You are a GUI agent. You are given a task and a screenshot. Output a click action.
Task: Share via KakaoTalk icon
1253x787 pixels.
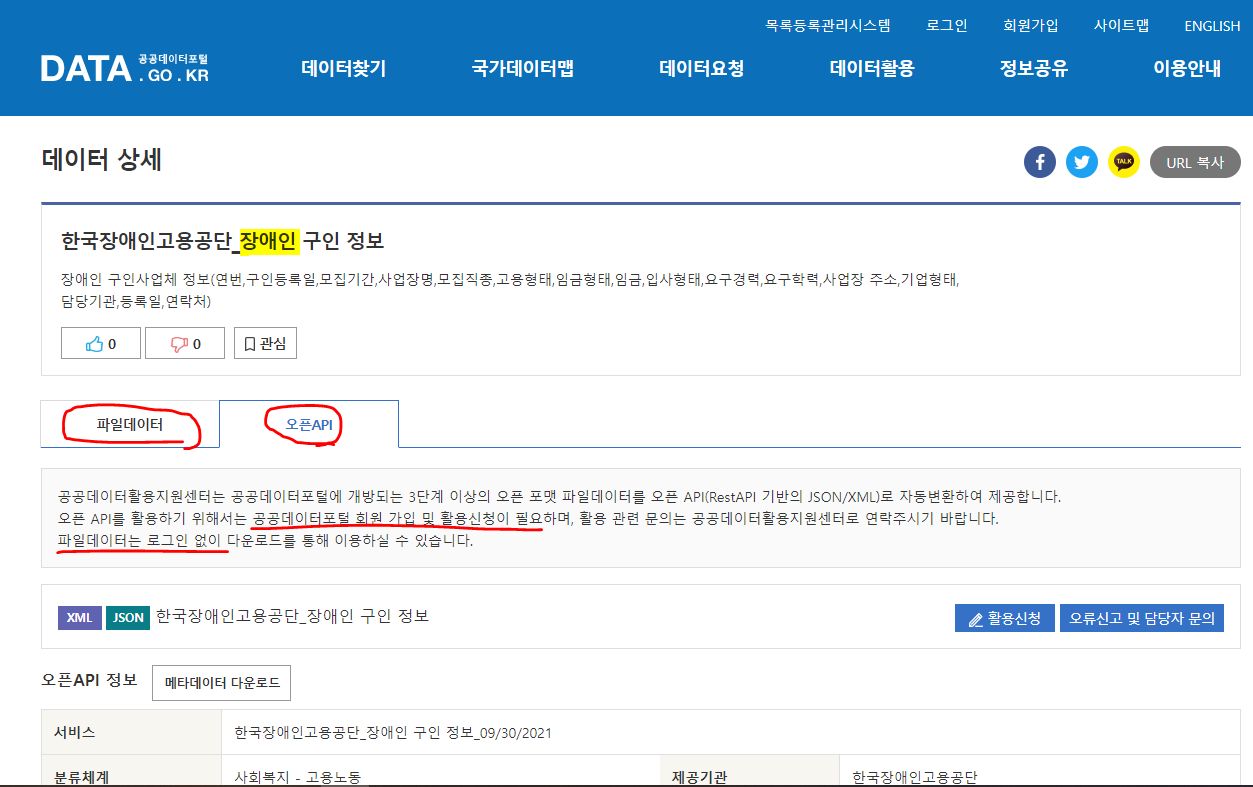1124,162
